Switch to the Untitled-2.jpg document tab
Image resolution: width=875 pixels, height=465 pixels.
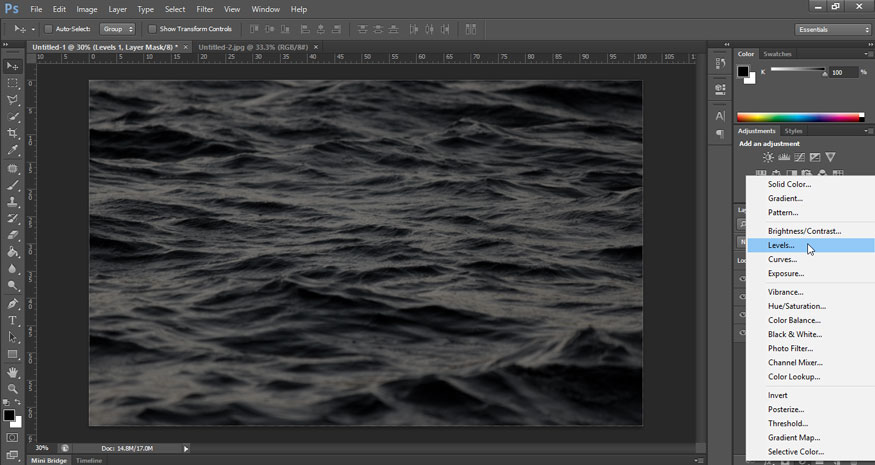tap(253, 47)
